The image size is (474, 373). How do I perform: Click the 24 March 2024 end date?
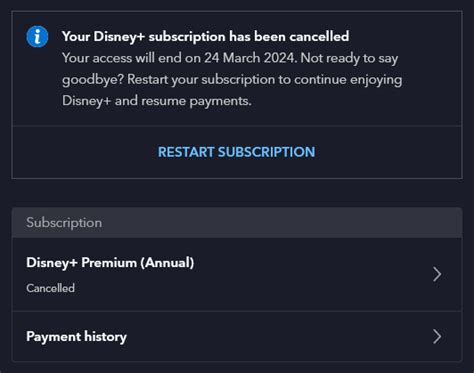pyautogui.click(x=250, y=58)
